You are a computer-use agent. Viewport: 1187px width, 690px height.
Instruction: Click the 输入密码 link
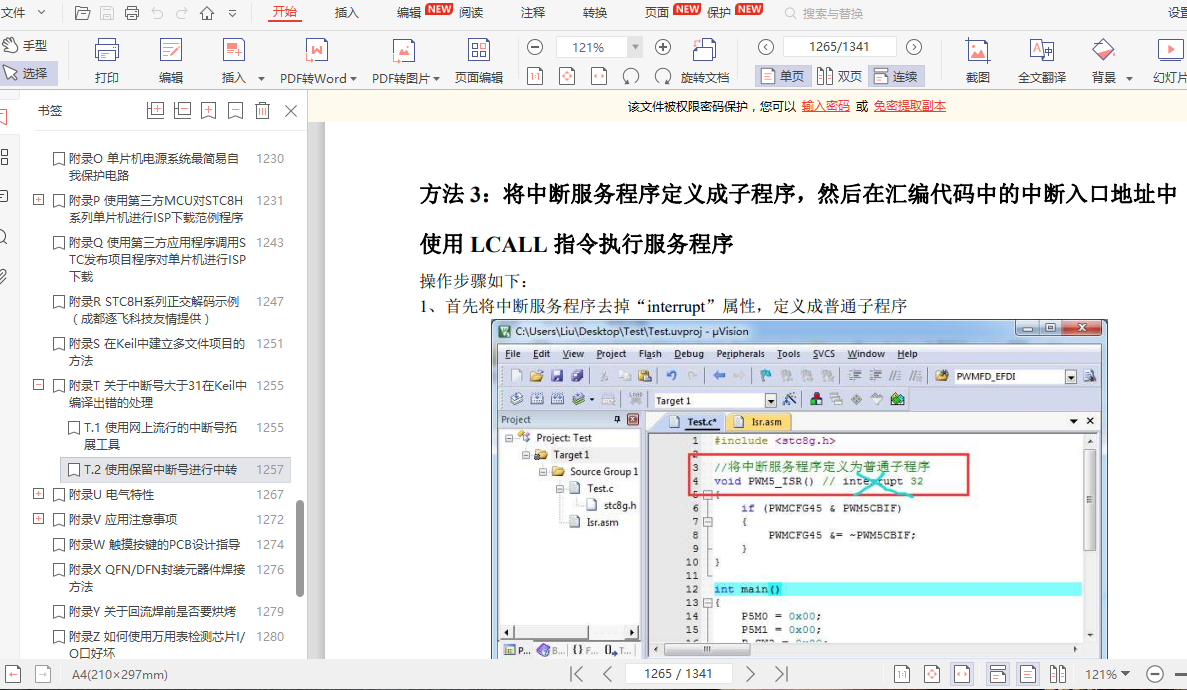tap(825, 106)
